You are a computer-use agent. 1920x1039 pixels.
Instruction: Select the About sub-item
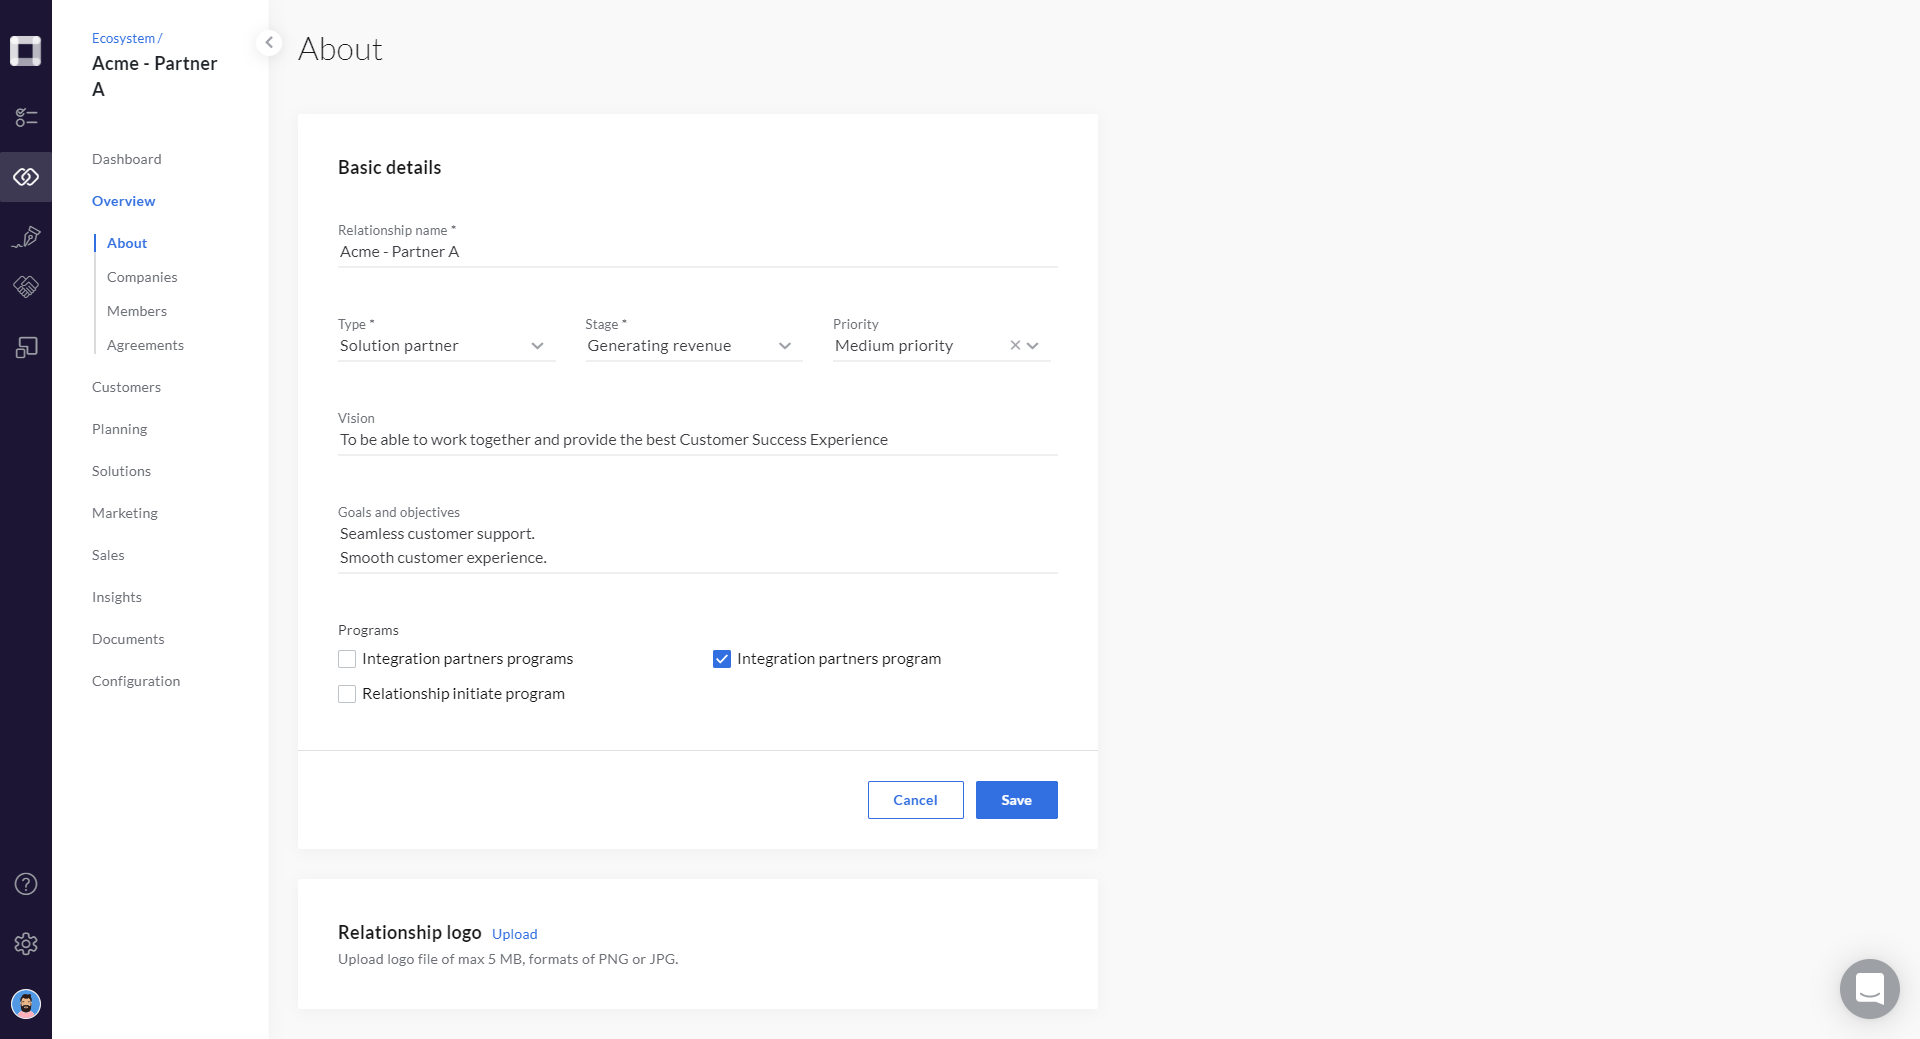(127, 243)
